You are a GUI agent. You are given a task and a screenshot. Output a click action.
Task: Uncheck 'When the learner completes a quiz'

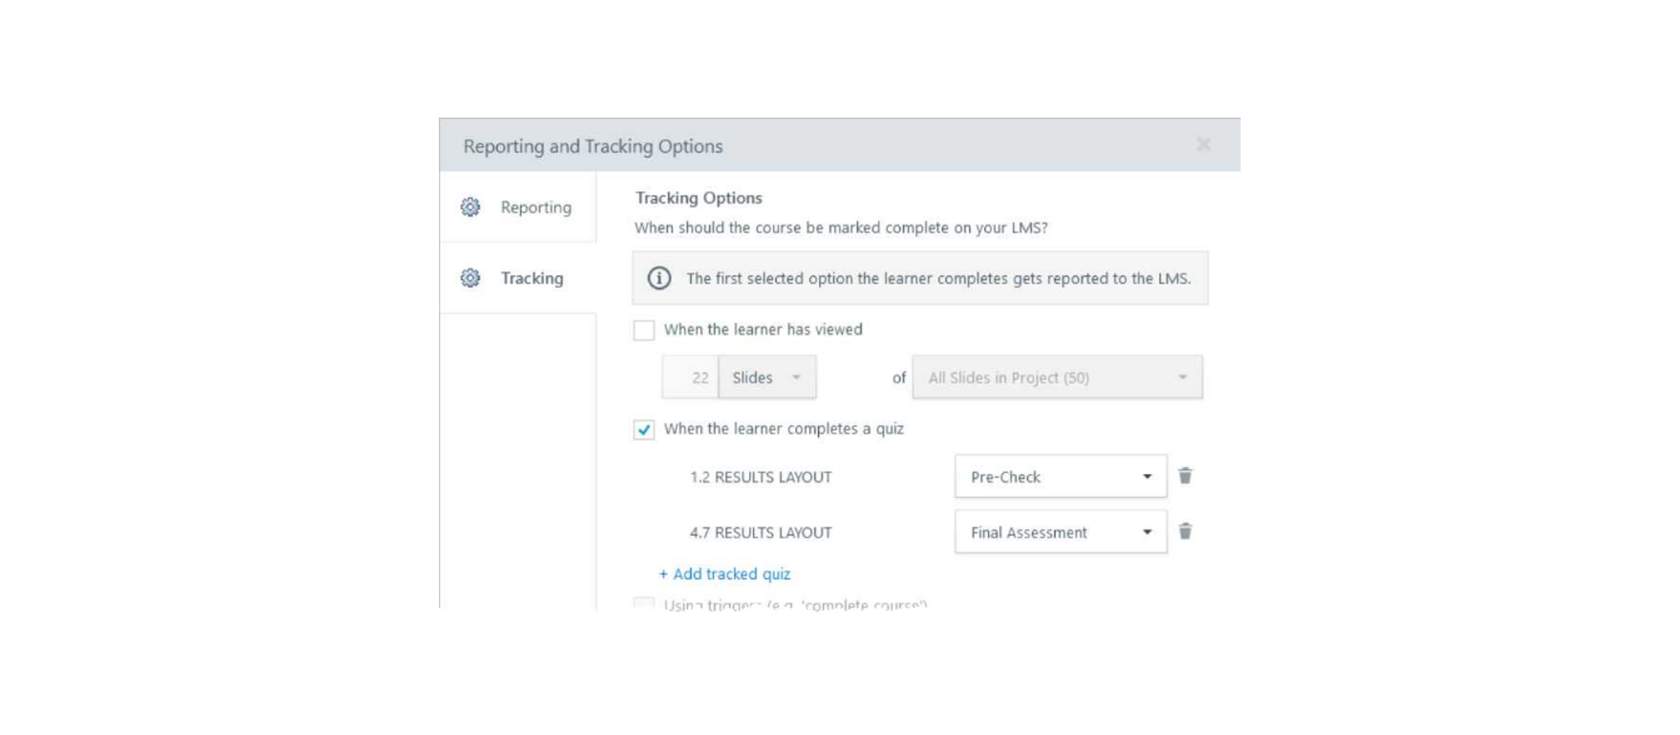click(644, 429)
